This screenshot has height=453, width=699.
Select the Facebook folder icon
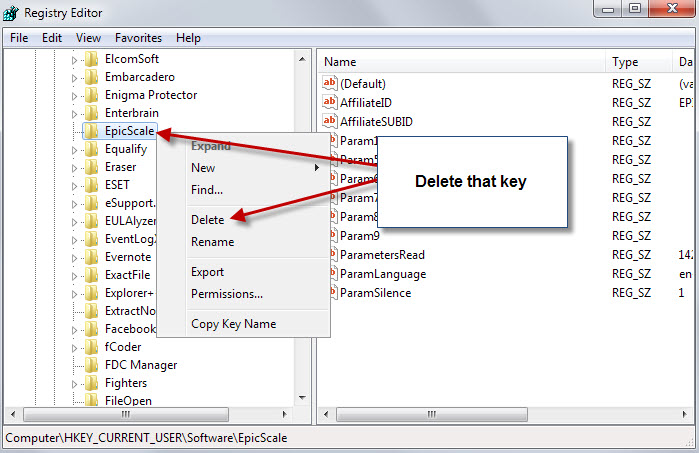[92, 329]
